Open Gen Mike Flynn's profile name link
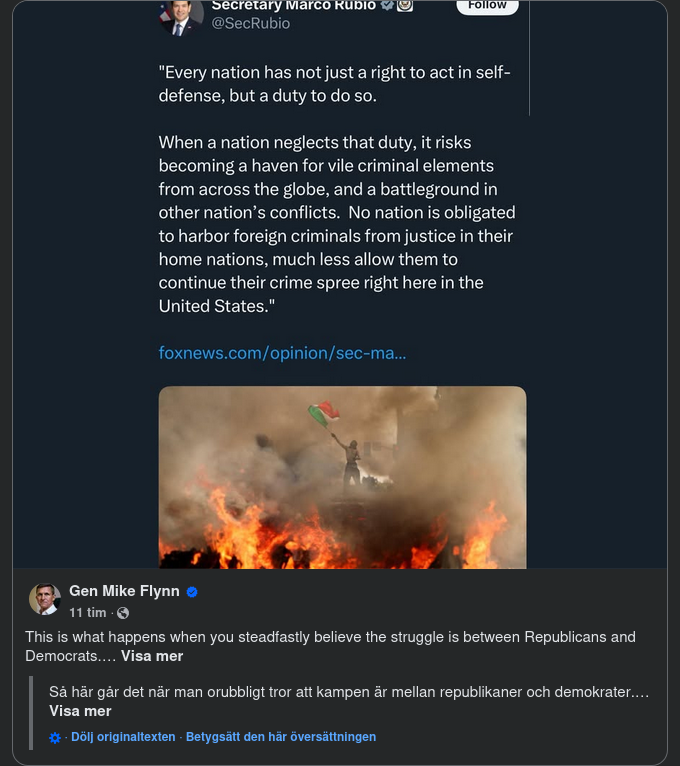680x766 pixels. click(124, 591)
